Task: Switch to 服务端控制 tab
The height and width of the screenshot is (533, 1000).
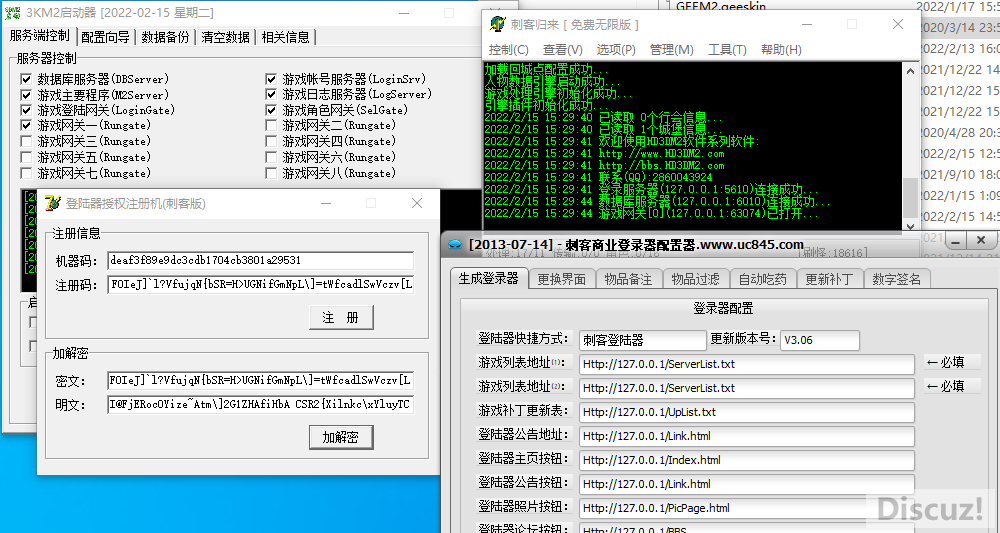Action: click(40, 36)
